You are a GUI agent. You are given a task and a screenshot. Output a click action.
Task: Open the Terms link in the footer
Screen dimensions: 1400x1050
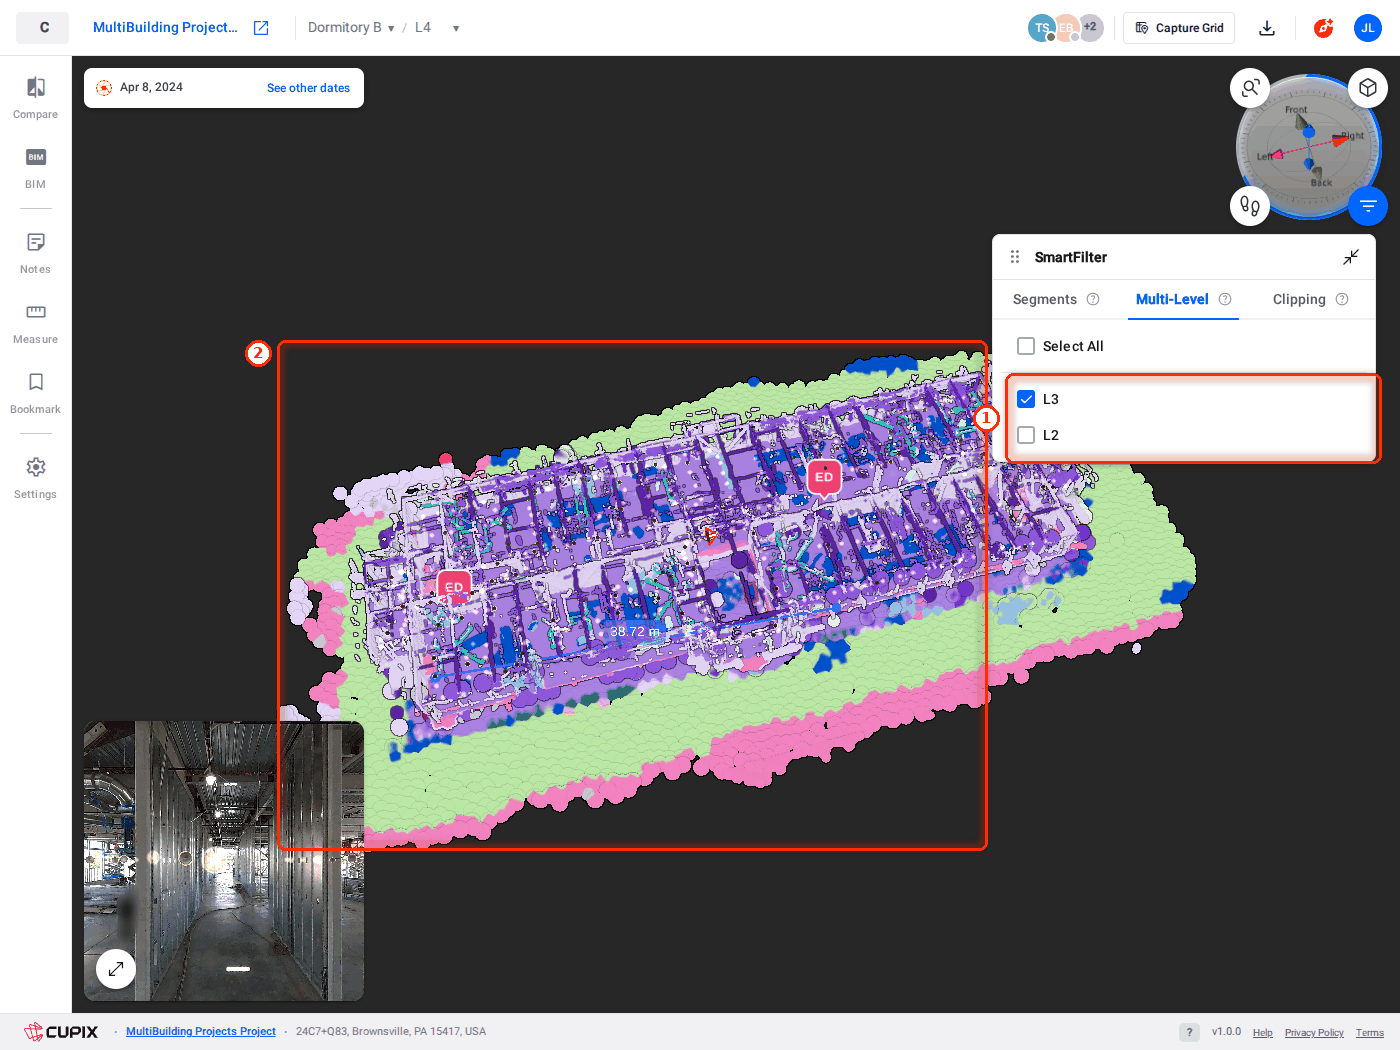1370,1033
